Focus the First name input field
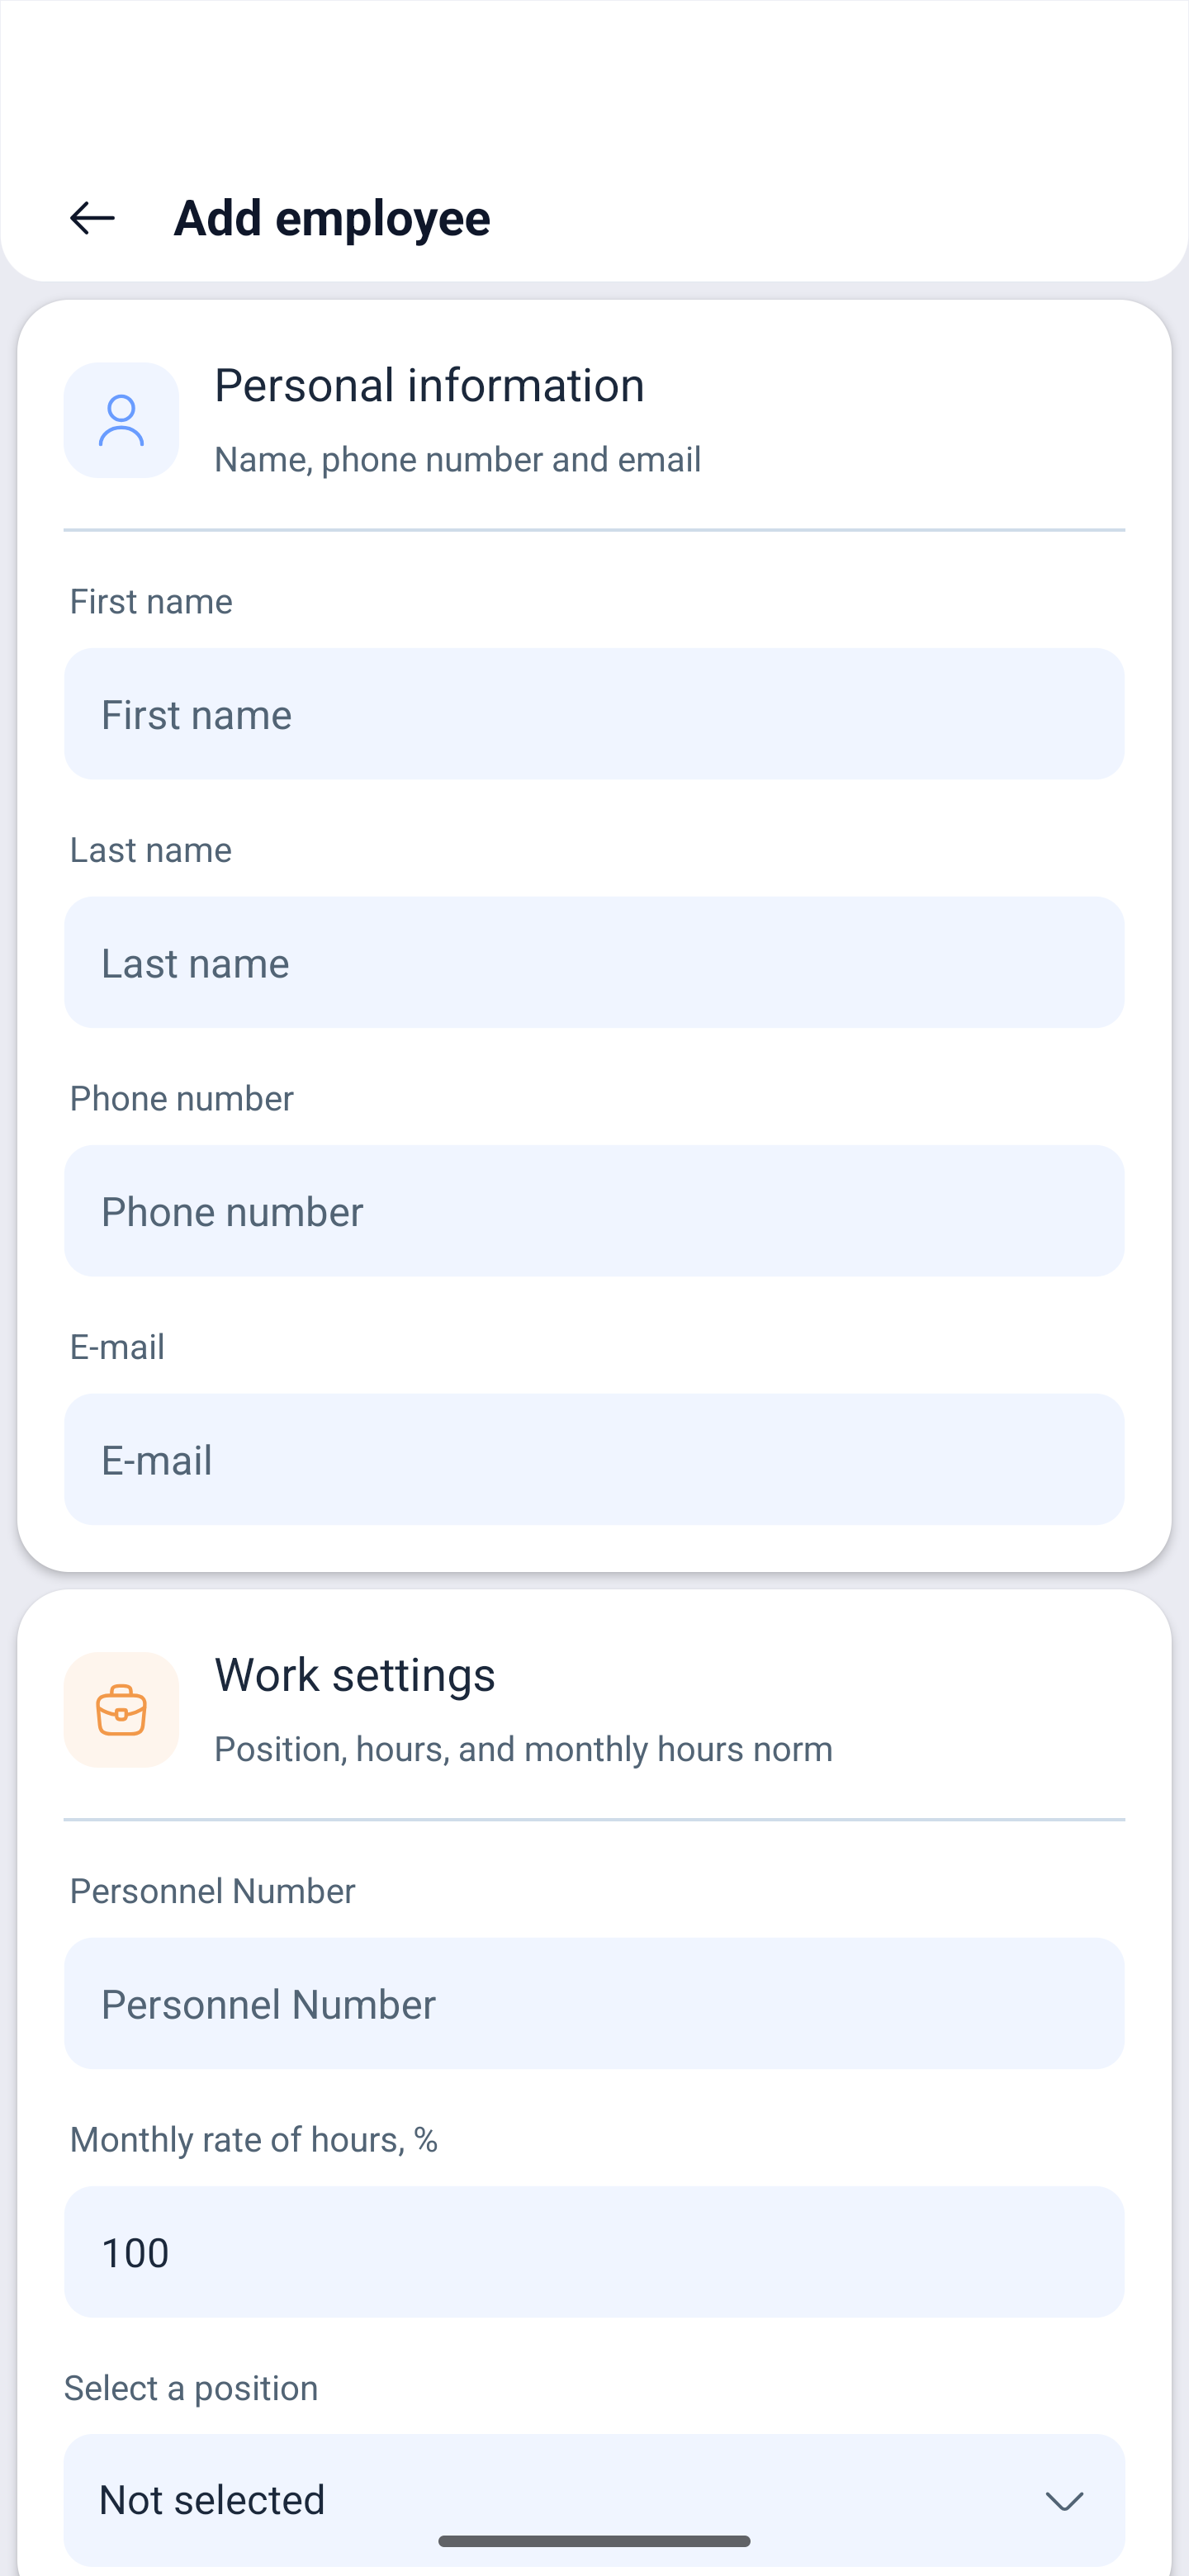Viewport: 1189px width, 2576px height. pyautogui.click(x=594, y=714)
